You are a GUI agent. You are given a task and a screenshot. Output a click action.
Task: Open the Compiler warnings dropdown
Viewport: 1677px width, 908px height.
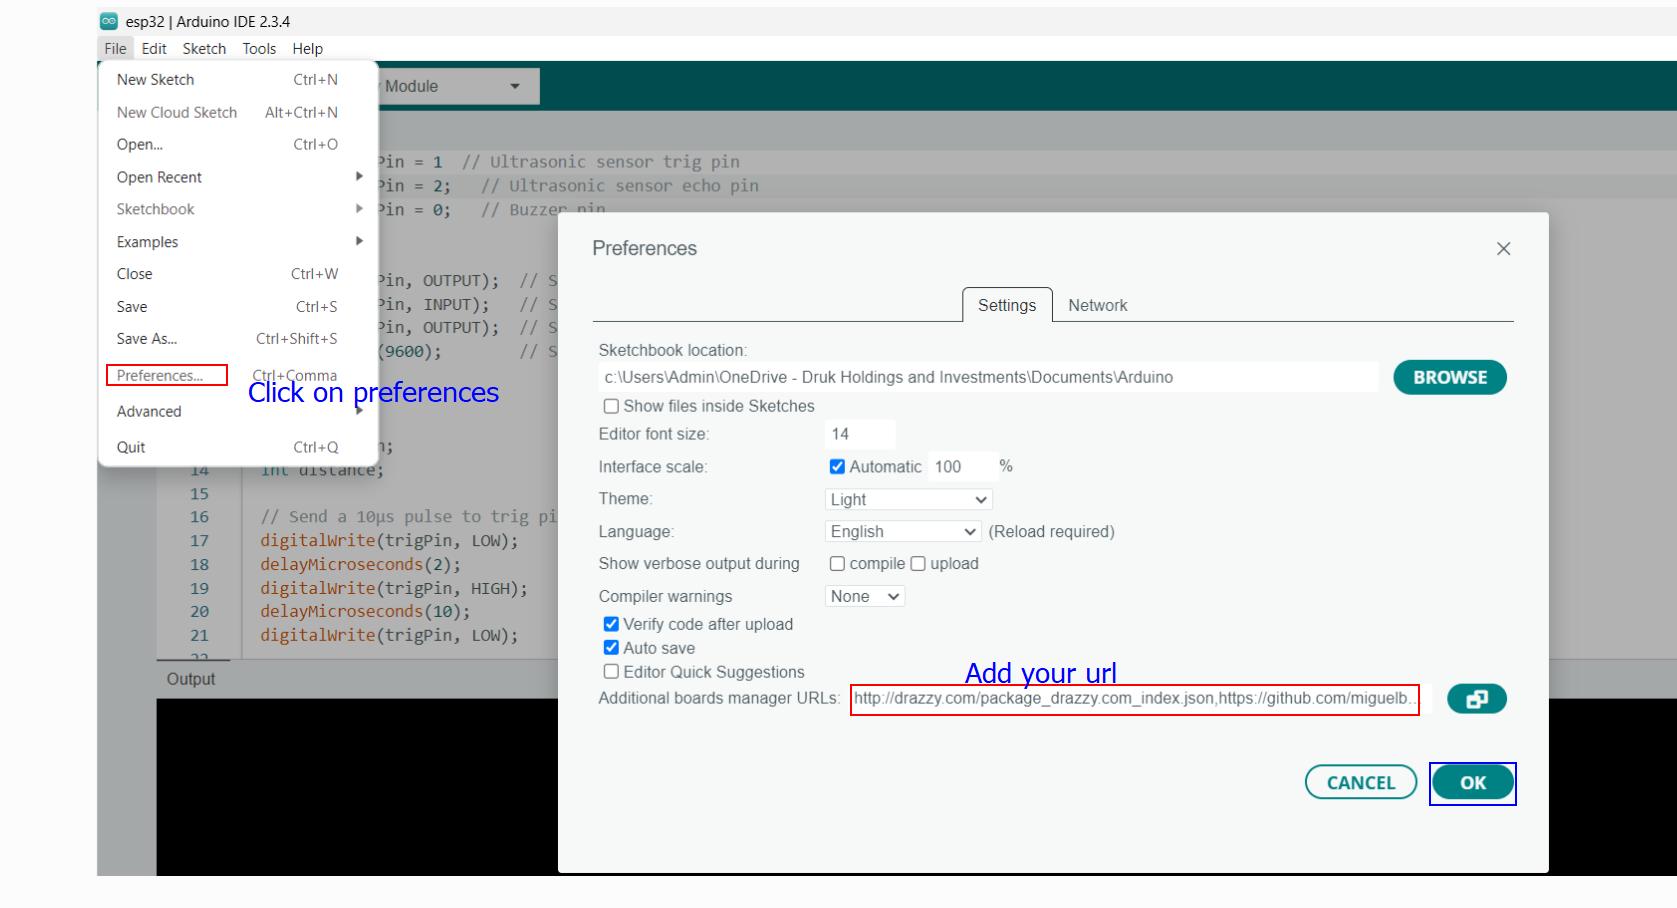coord(865,596)
